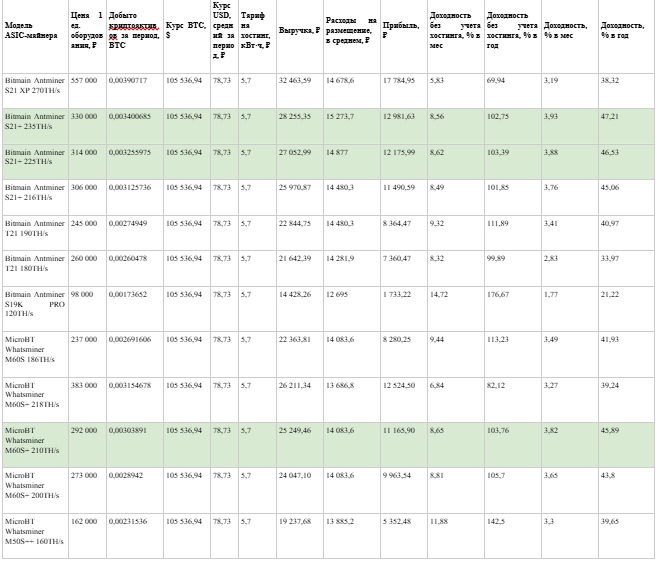The width and height of the screenshot is (659, 563).
Task: Select revenue cell '25 249,46'
Action: pos(300,445)
